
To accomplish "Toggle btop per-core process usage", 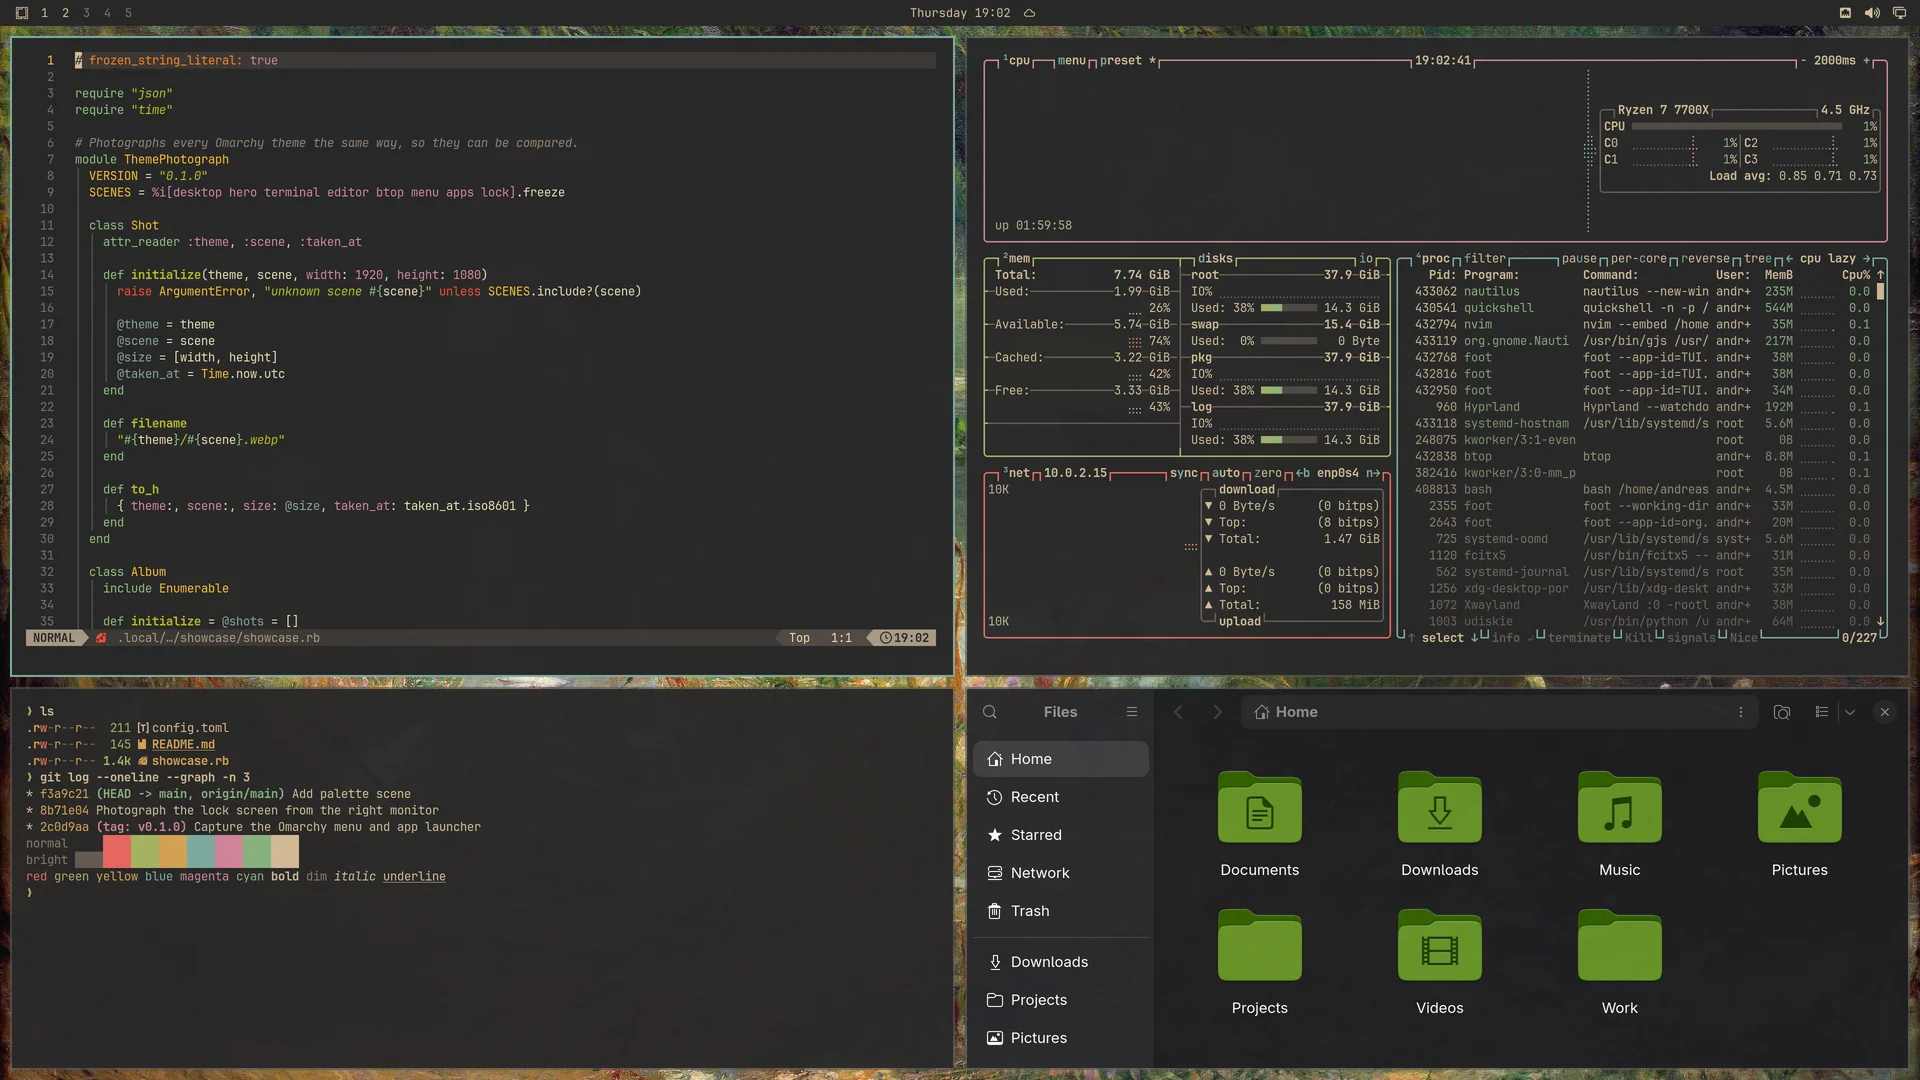I will point(1638,259).
